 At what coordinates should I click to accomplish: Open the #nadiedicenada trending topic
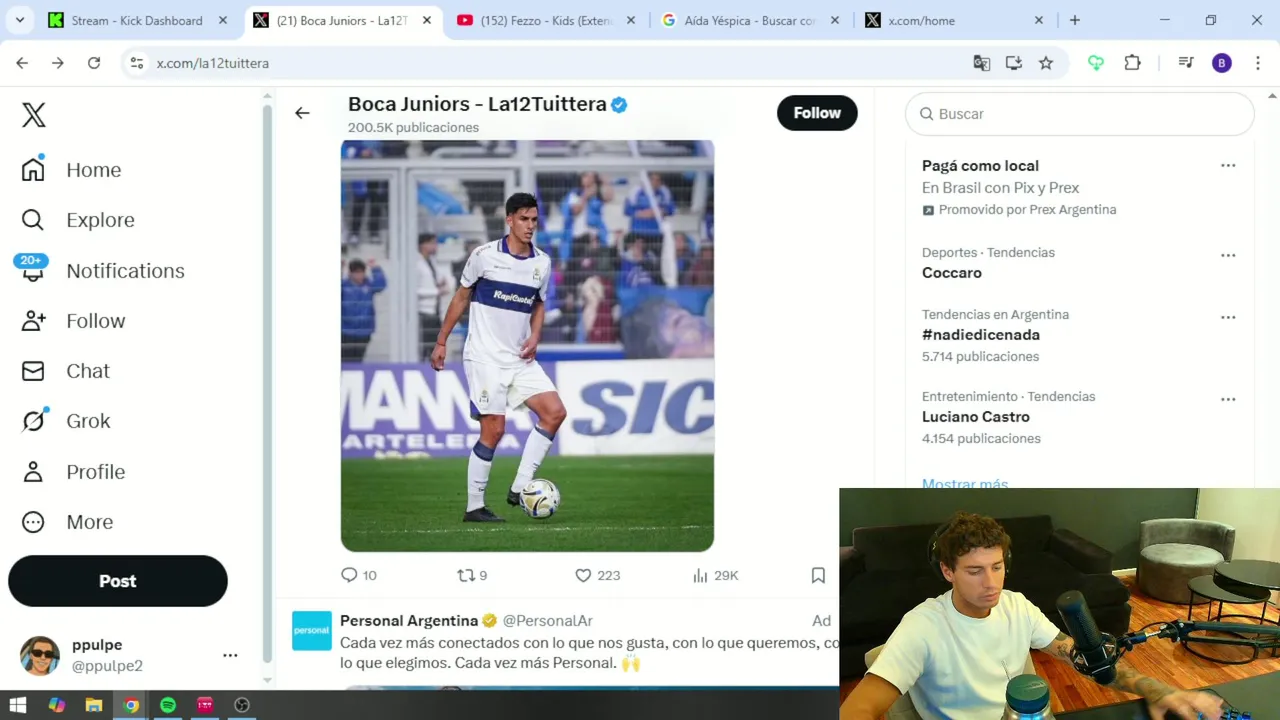[x=981, y=335]
